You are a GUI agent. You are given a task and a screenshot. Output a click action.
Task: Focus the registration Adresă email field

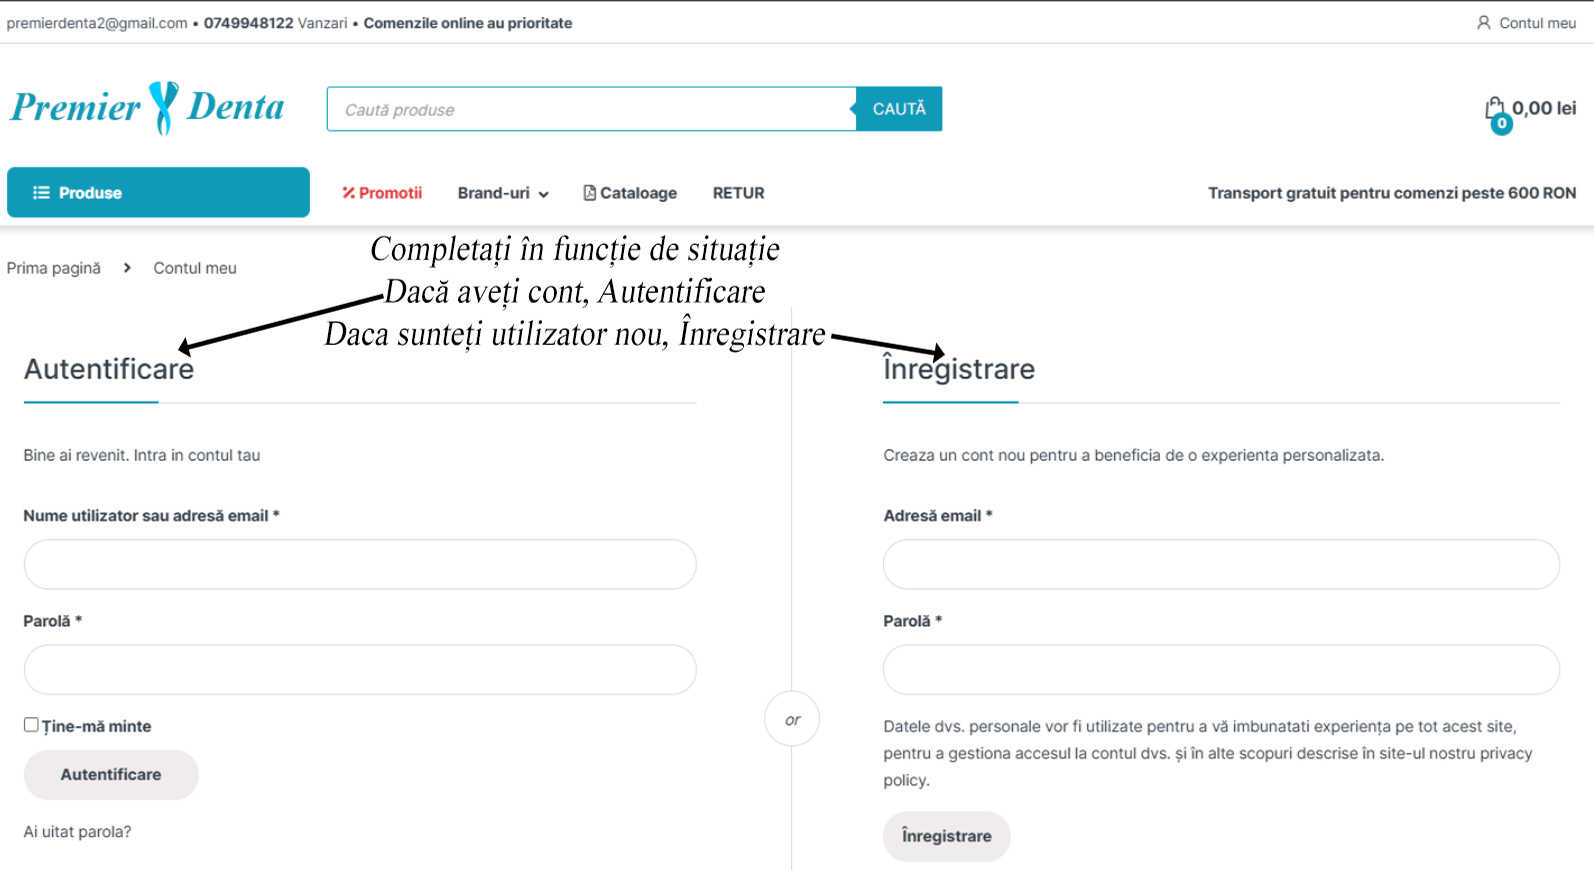[1221, 564]
